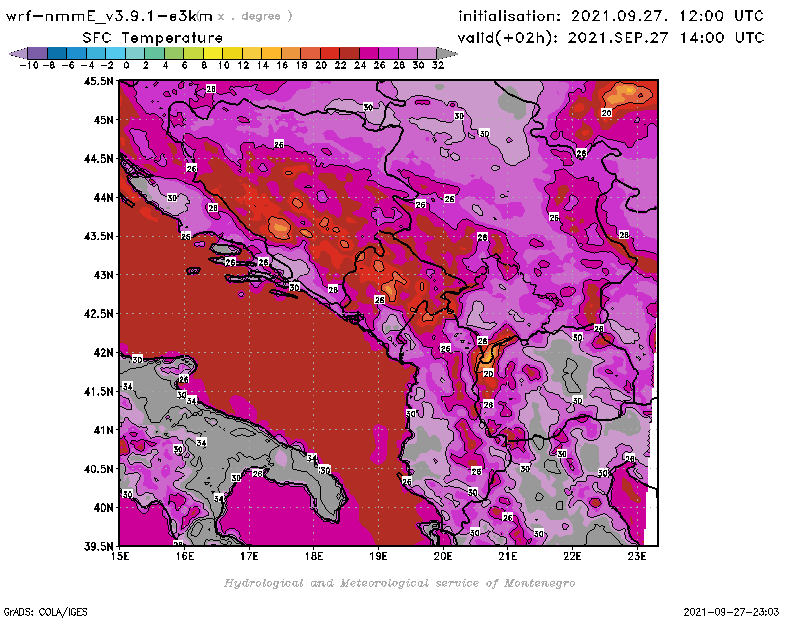Click the yellow legend swatch between 8 and 10
800x618 pixels.
point(213,53)
